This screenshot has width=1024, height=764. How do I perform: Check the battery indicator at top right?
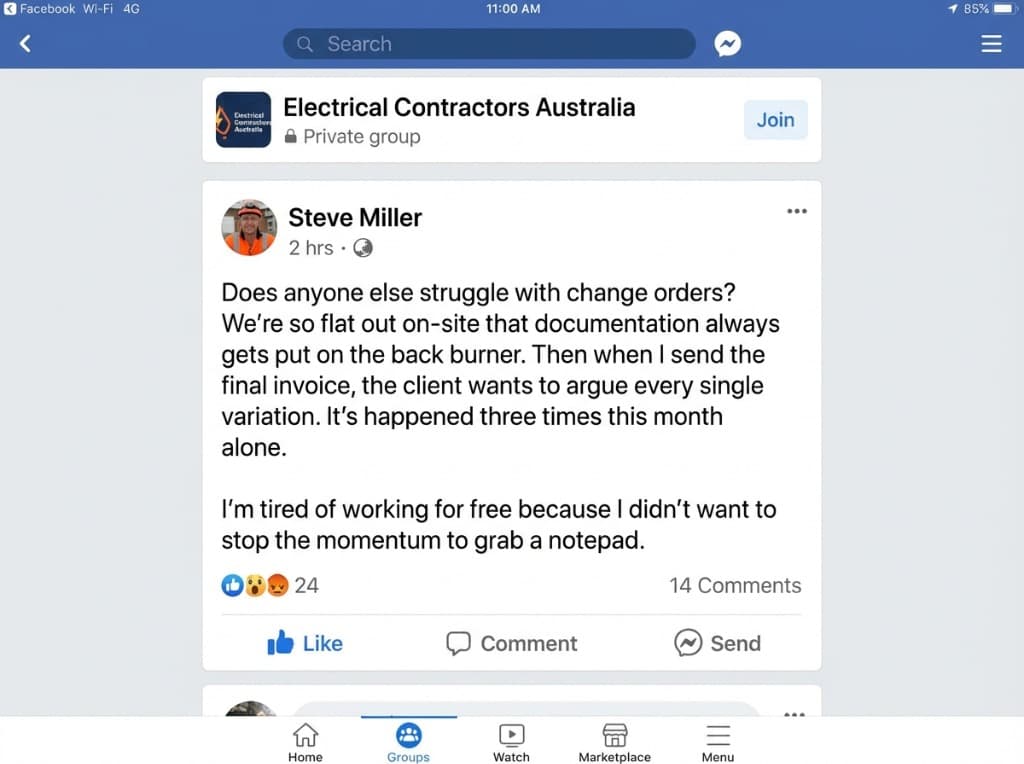1003,8
